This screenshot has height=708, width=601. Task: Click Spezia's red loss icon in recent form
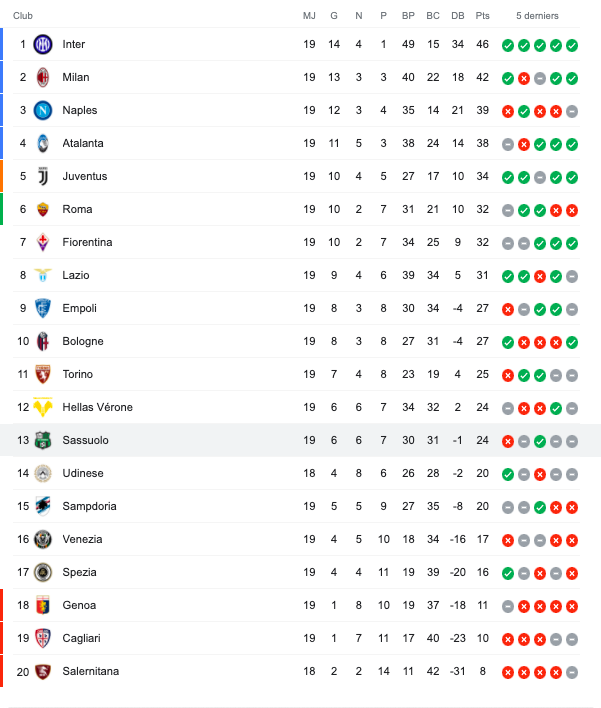[572, 573]
